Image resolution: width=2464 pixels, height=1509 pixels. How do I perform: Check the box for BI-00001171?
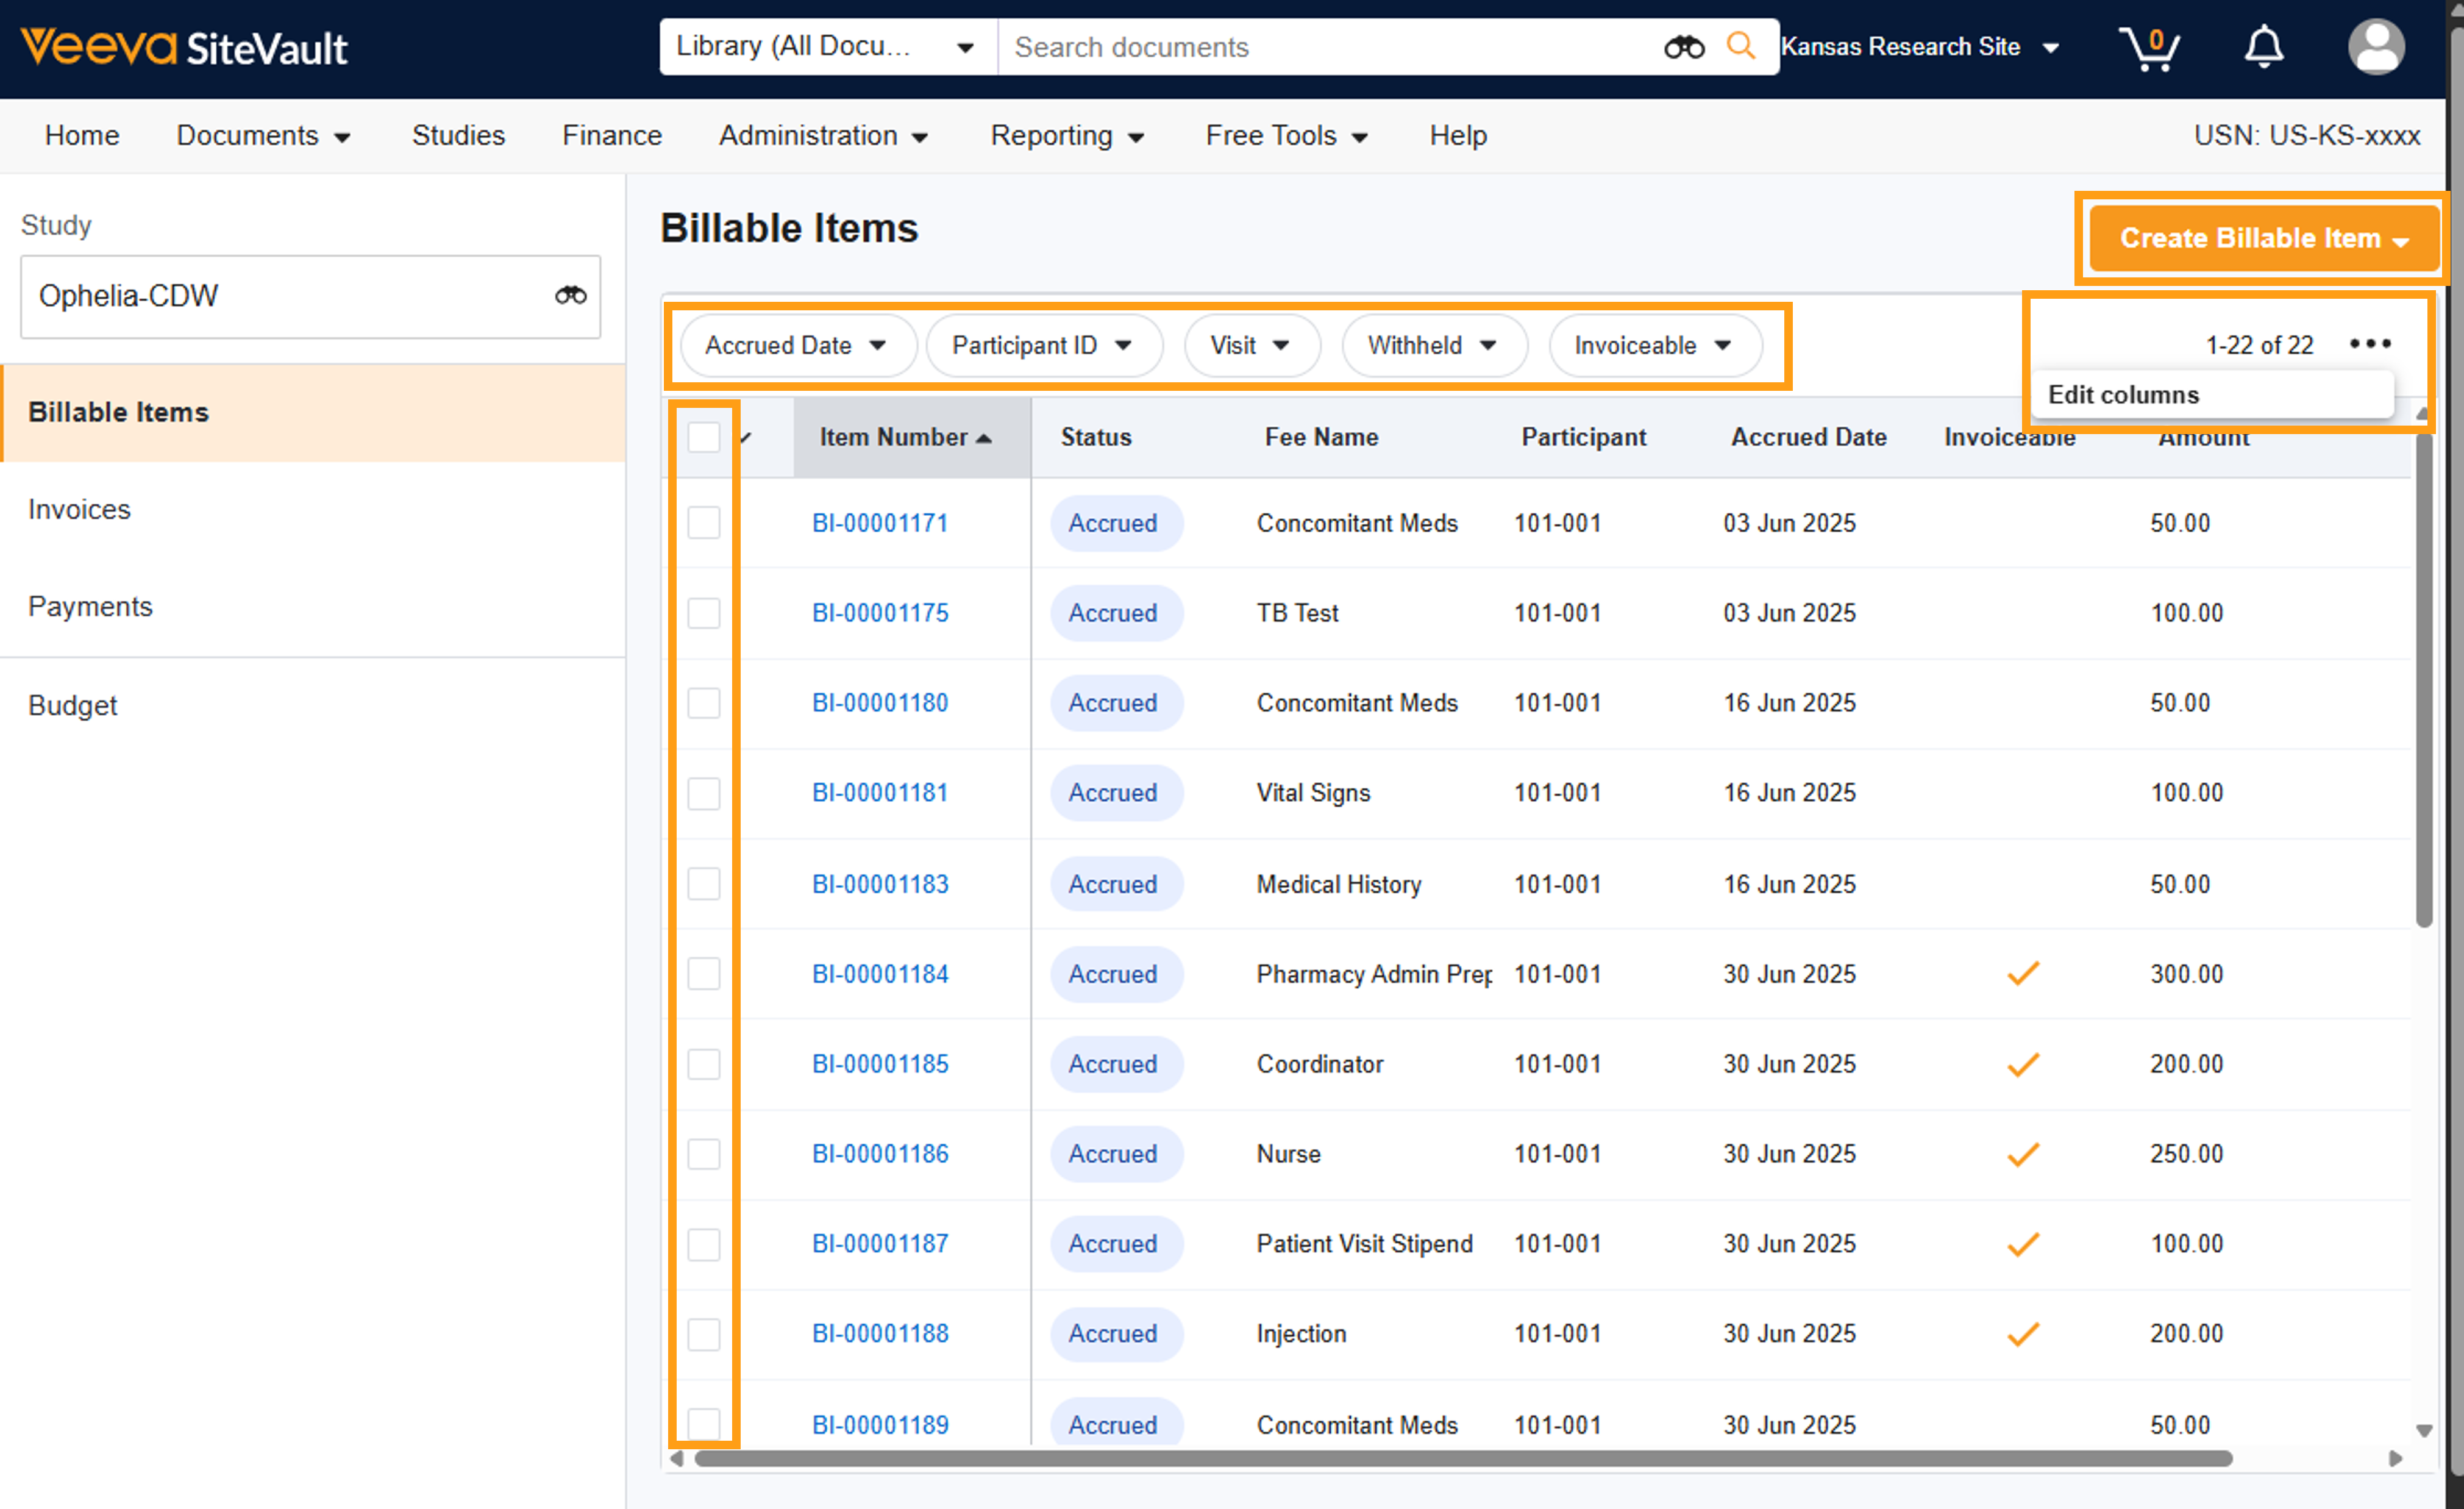tap(703, 523)
